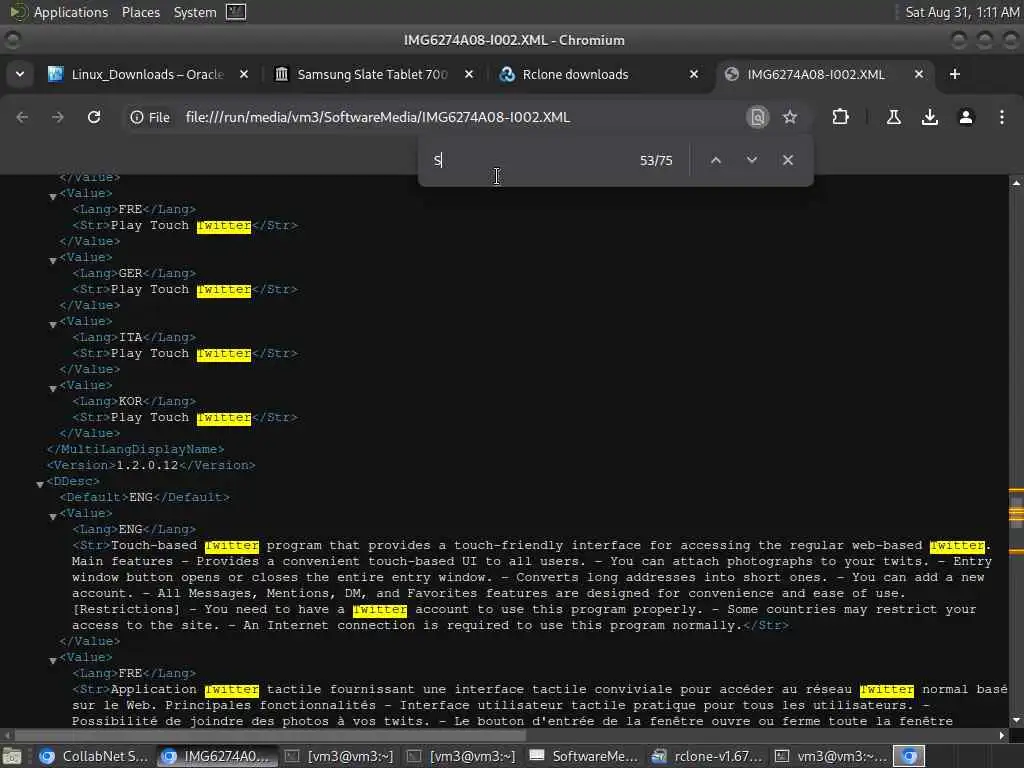Launch the terminal icon in top panel

236,12
